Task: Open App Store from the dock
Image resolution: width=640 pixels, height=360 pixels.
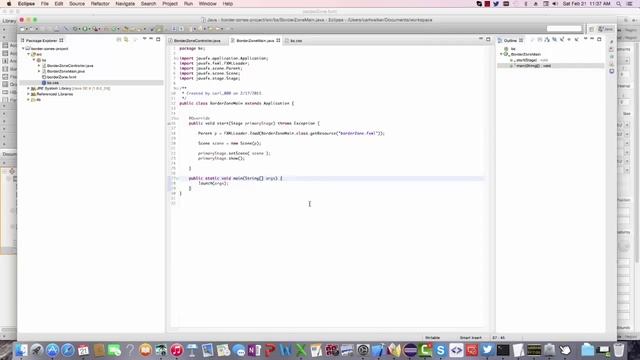Action: point(52,350)
